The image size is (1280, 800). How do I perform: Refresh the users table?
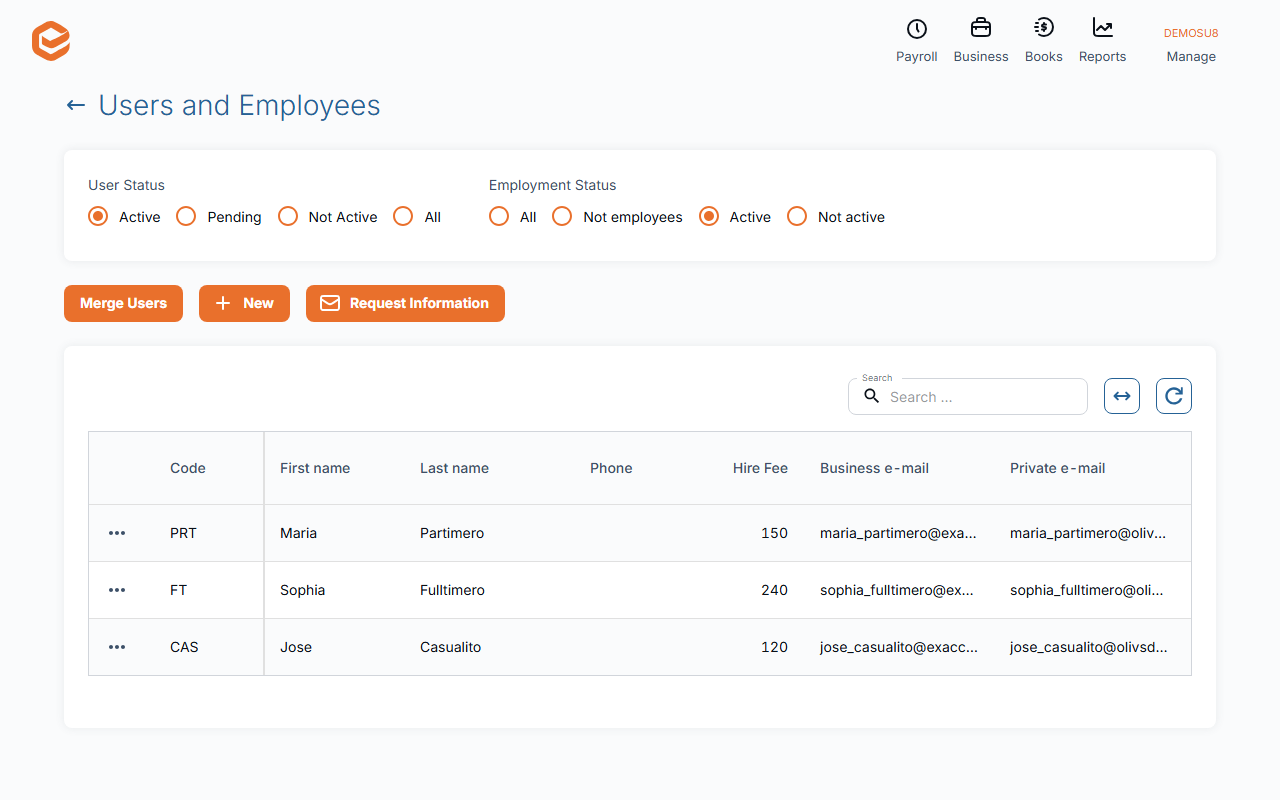tap(1174, 396)
